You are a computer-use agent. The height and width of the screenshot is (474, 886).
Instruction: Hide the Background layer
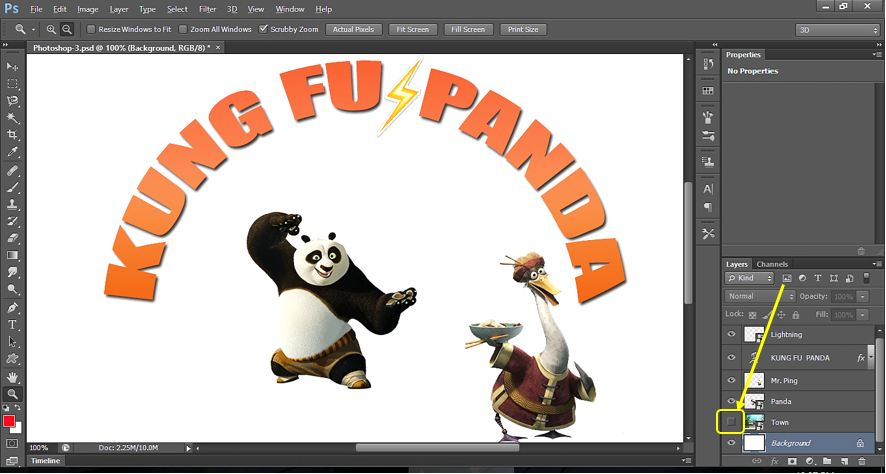click(x=731, y=443)
